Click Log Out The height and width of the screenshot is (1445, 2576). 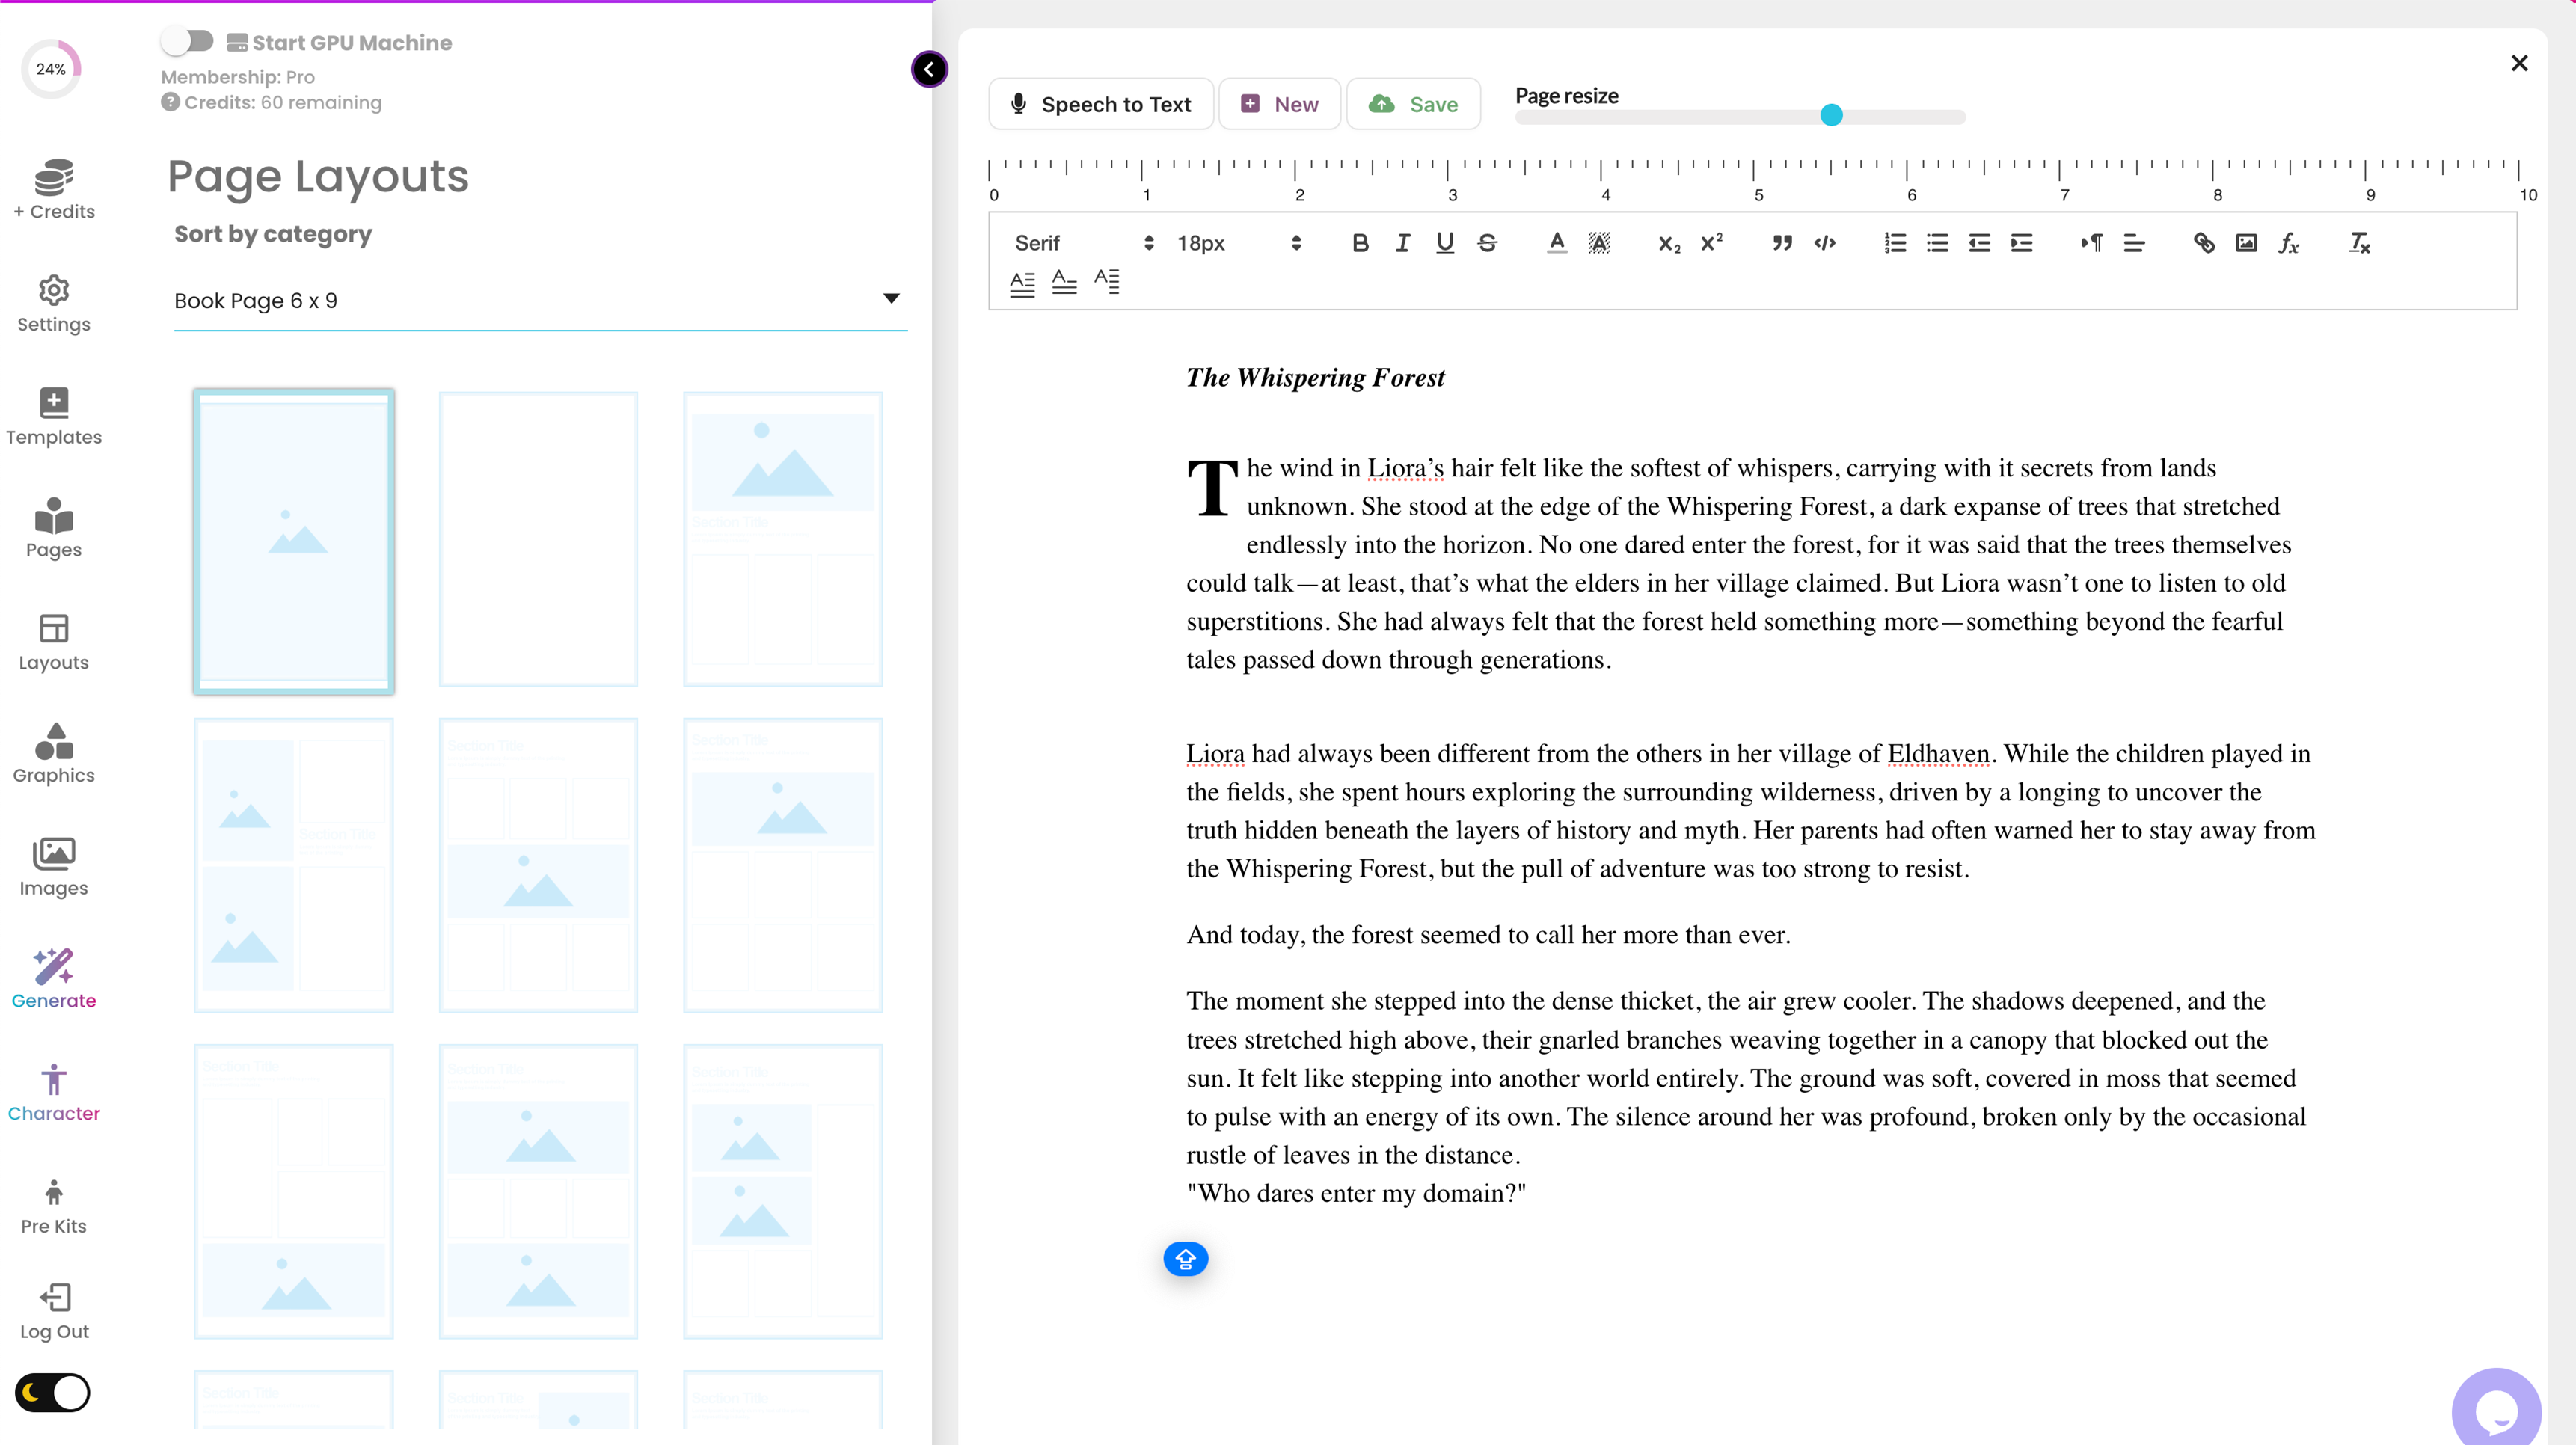tap(54, 1312)
